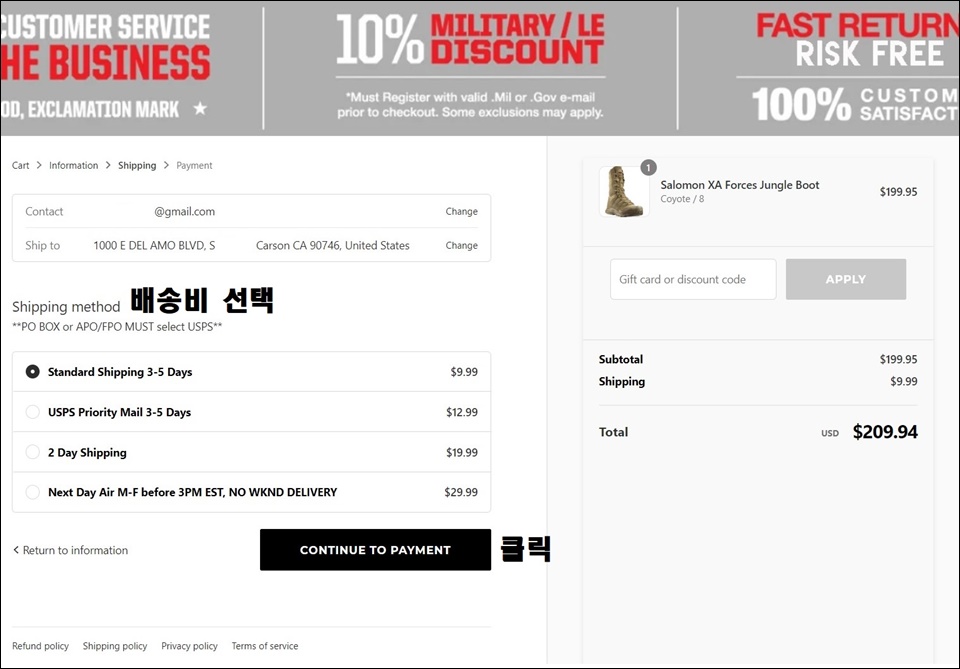
Task: Click the quantity badge on boot thumbnail
Action: tap(648, 167)
